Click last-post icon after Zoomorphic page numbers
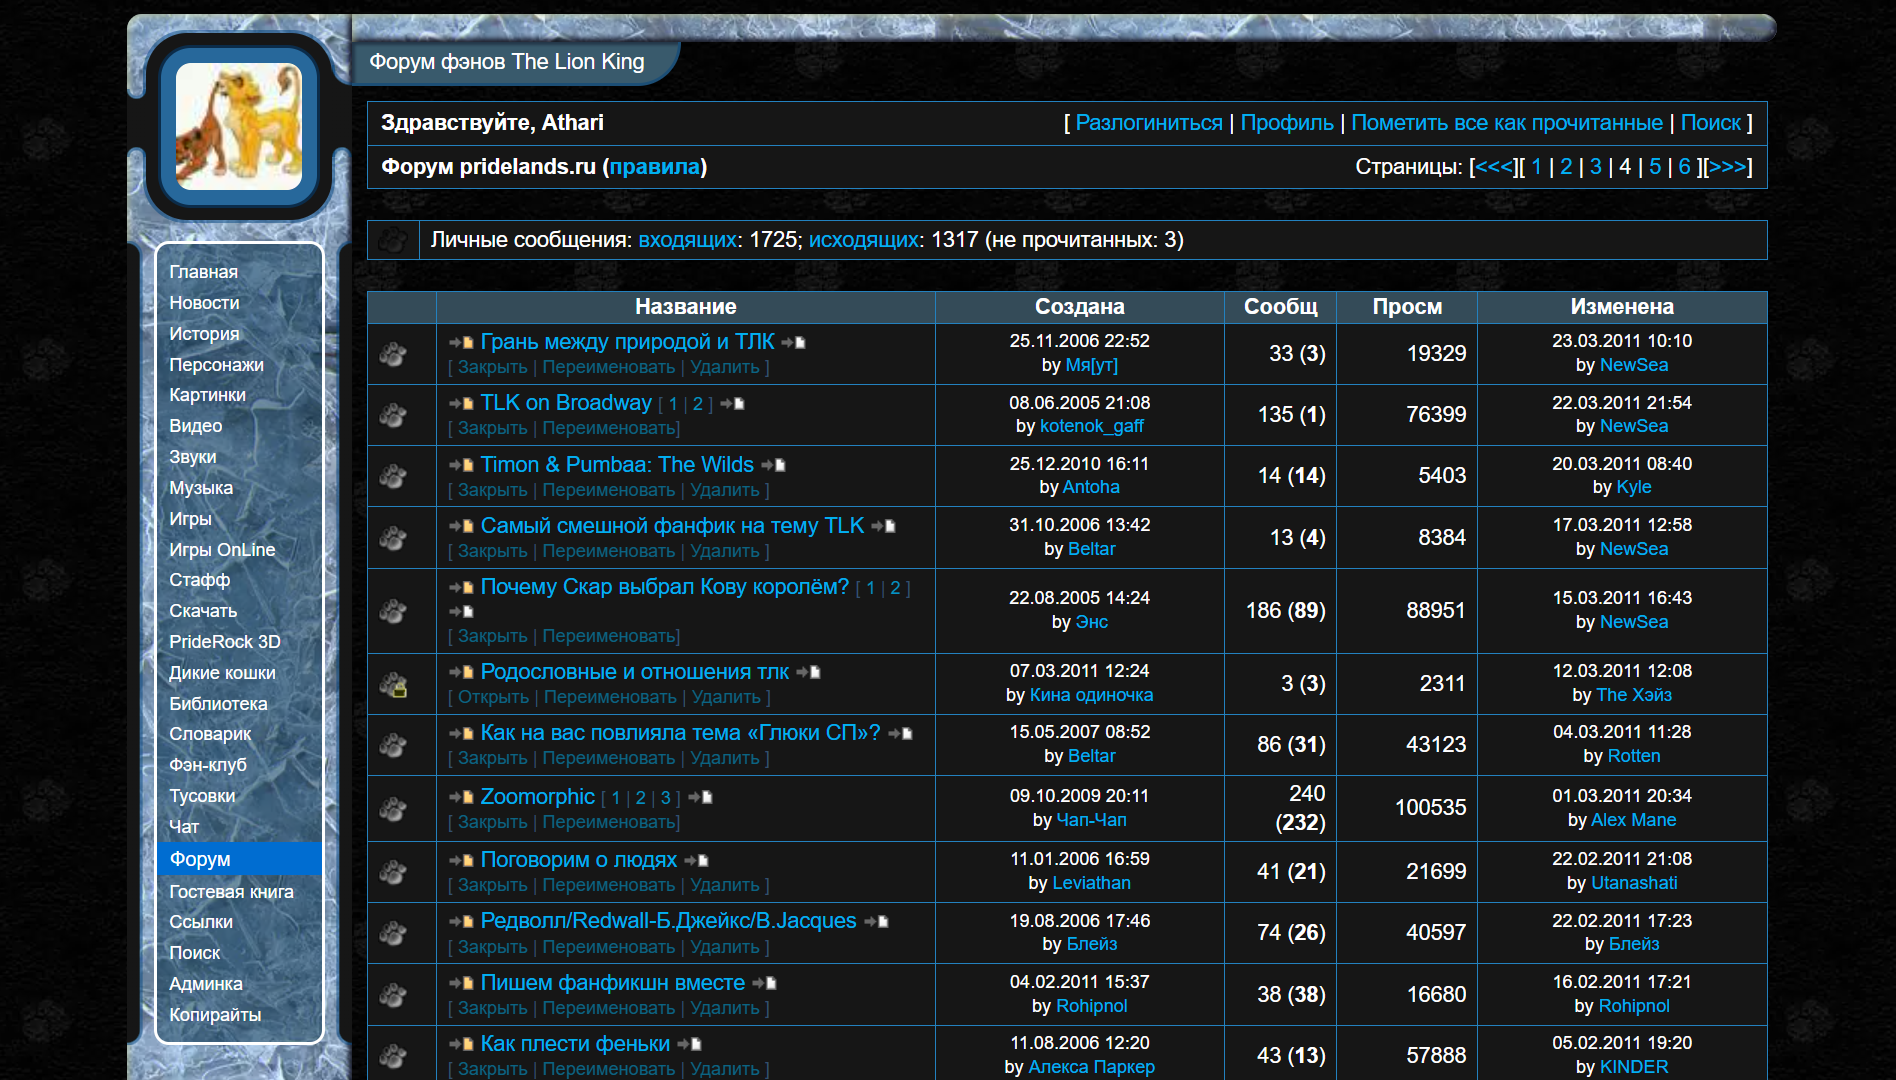 pyautogui.click(x=700, y=797)
